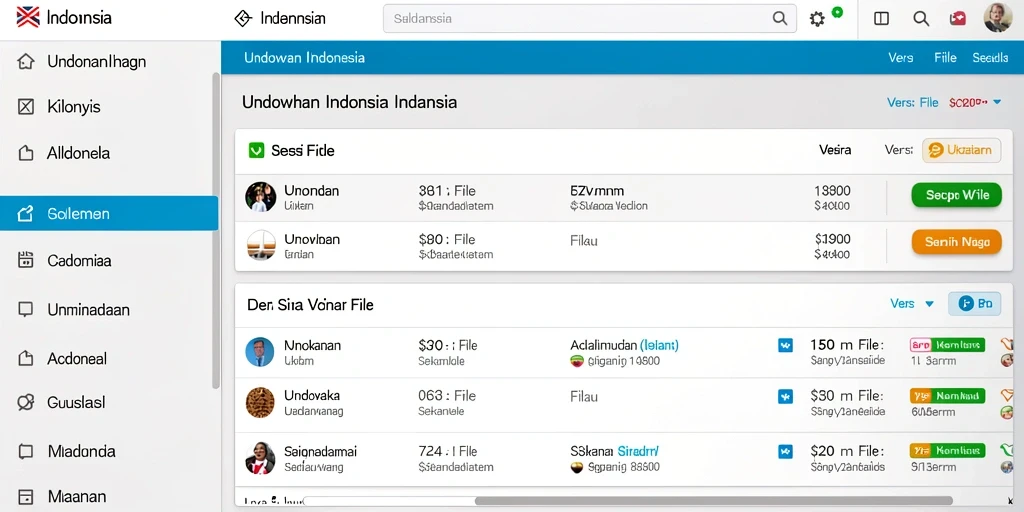The height and width of the screenshot is (512, 1024).
Task: Toggle the green Sessi Fitle checkbox
Action: [256, 151]
